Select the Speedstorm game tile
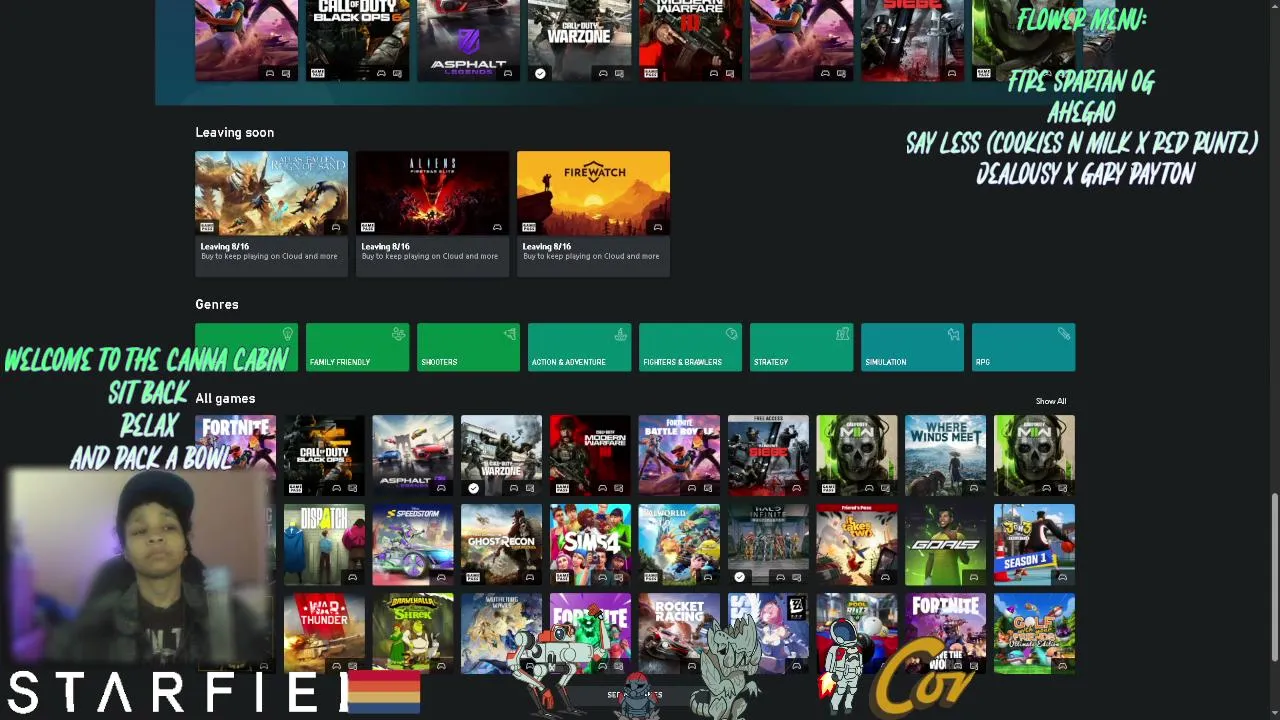This screenshot has width=1280, height=720. pyautogui.click(x=412, y=544)
